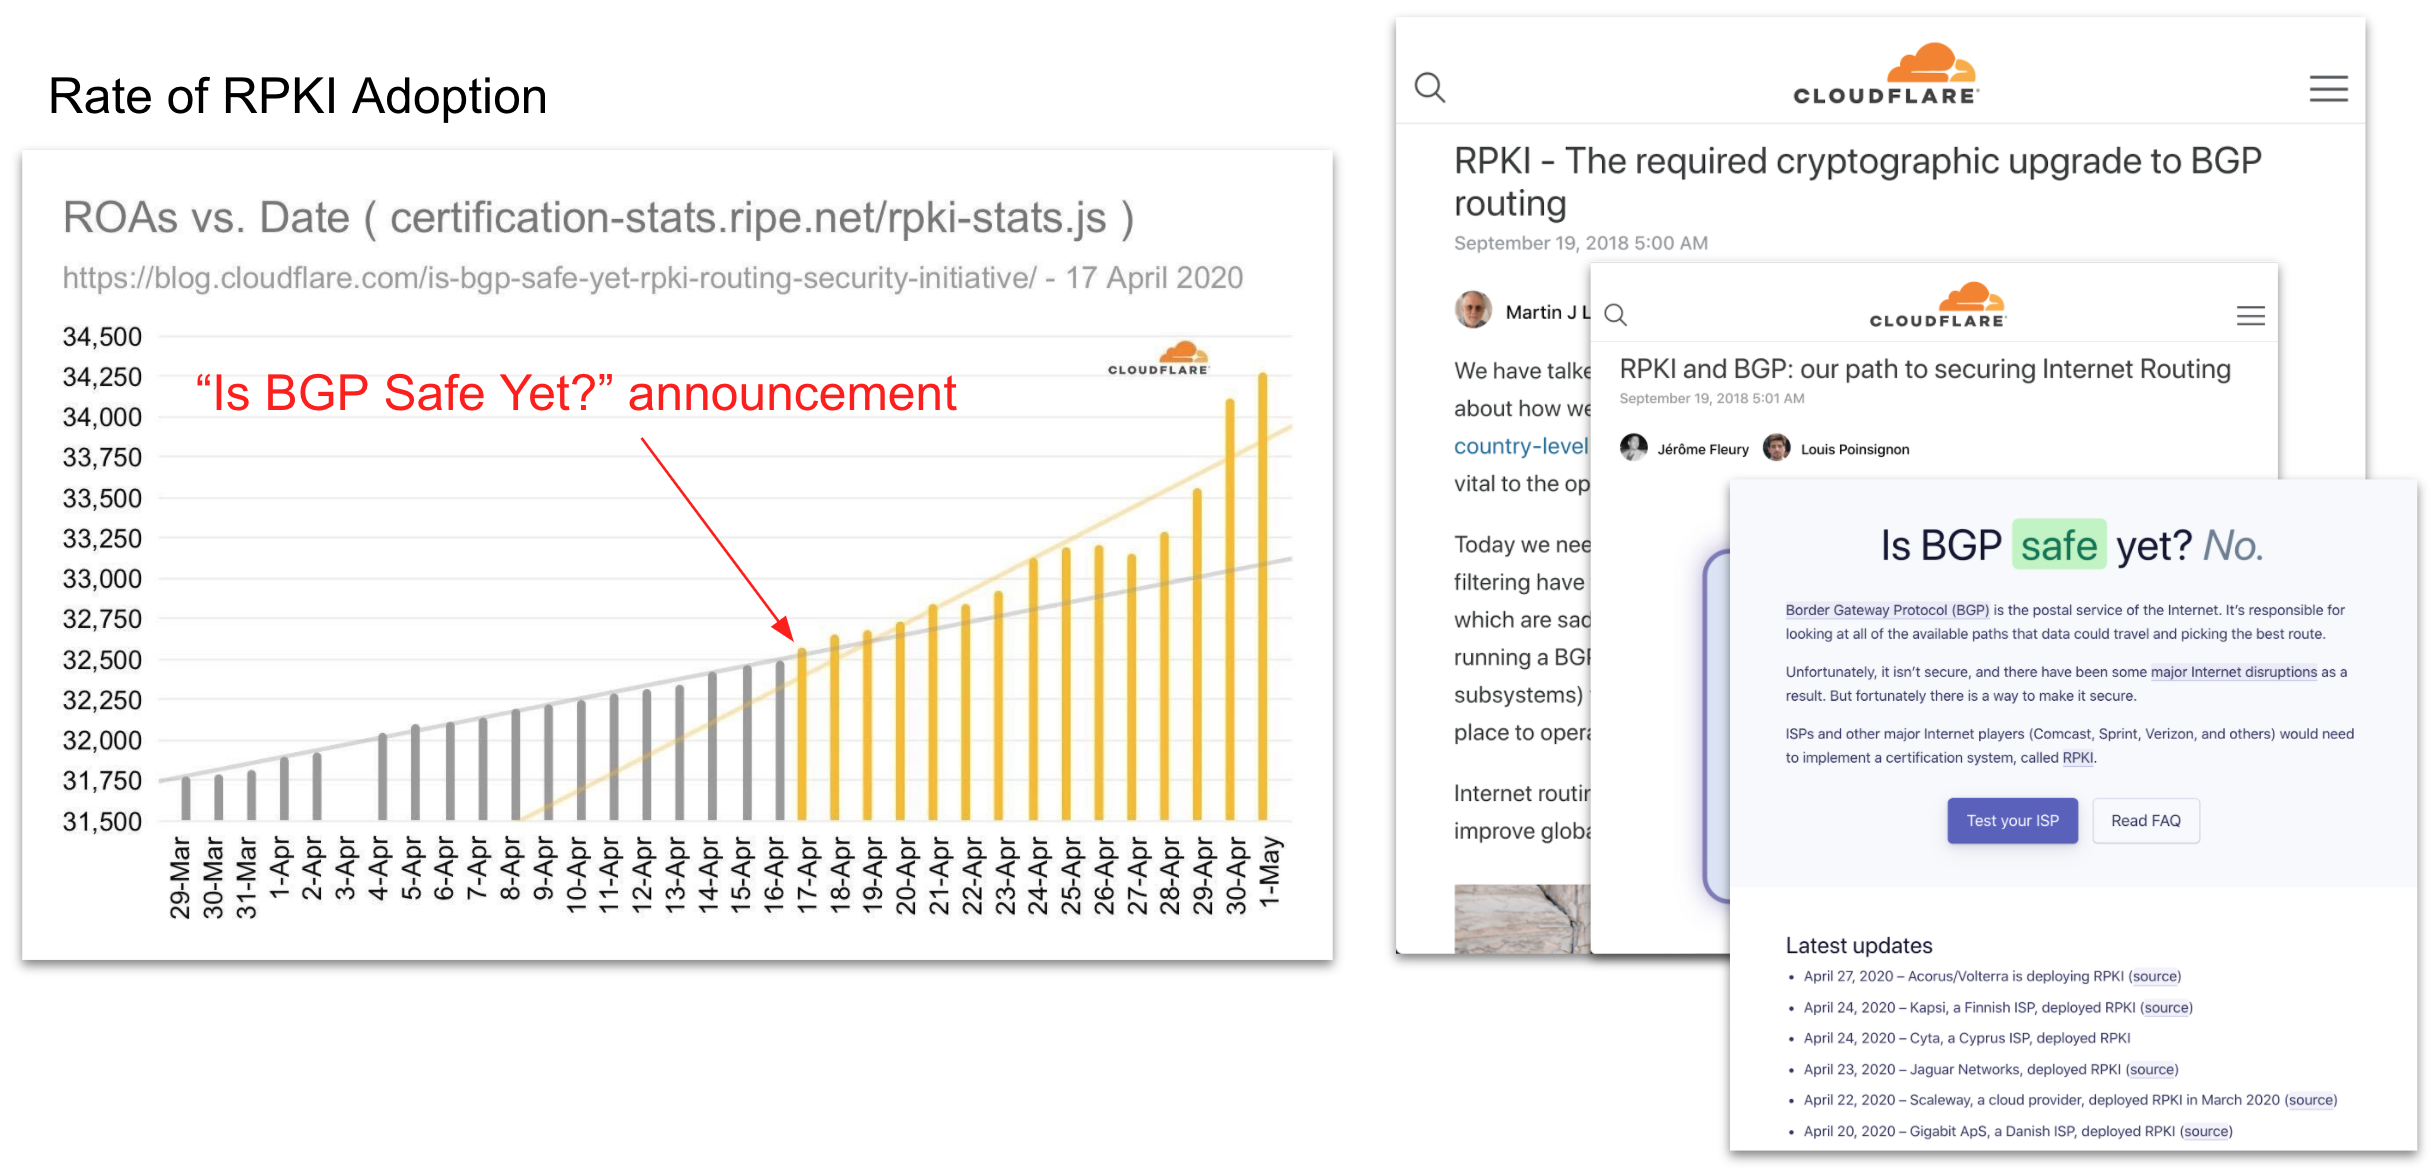Click Jérôme Fleury's author avatar
This screenshot has height=1170, width=2434.
(1633, 448)
